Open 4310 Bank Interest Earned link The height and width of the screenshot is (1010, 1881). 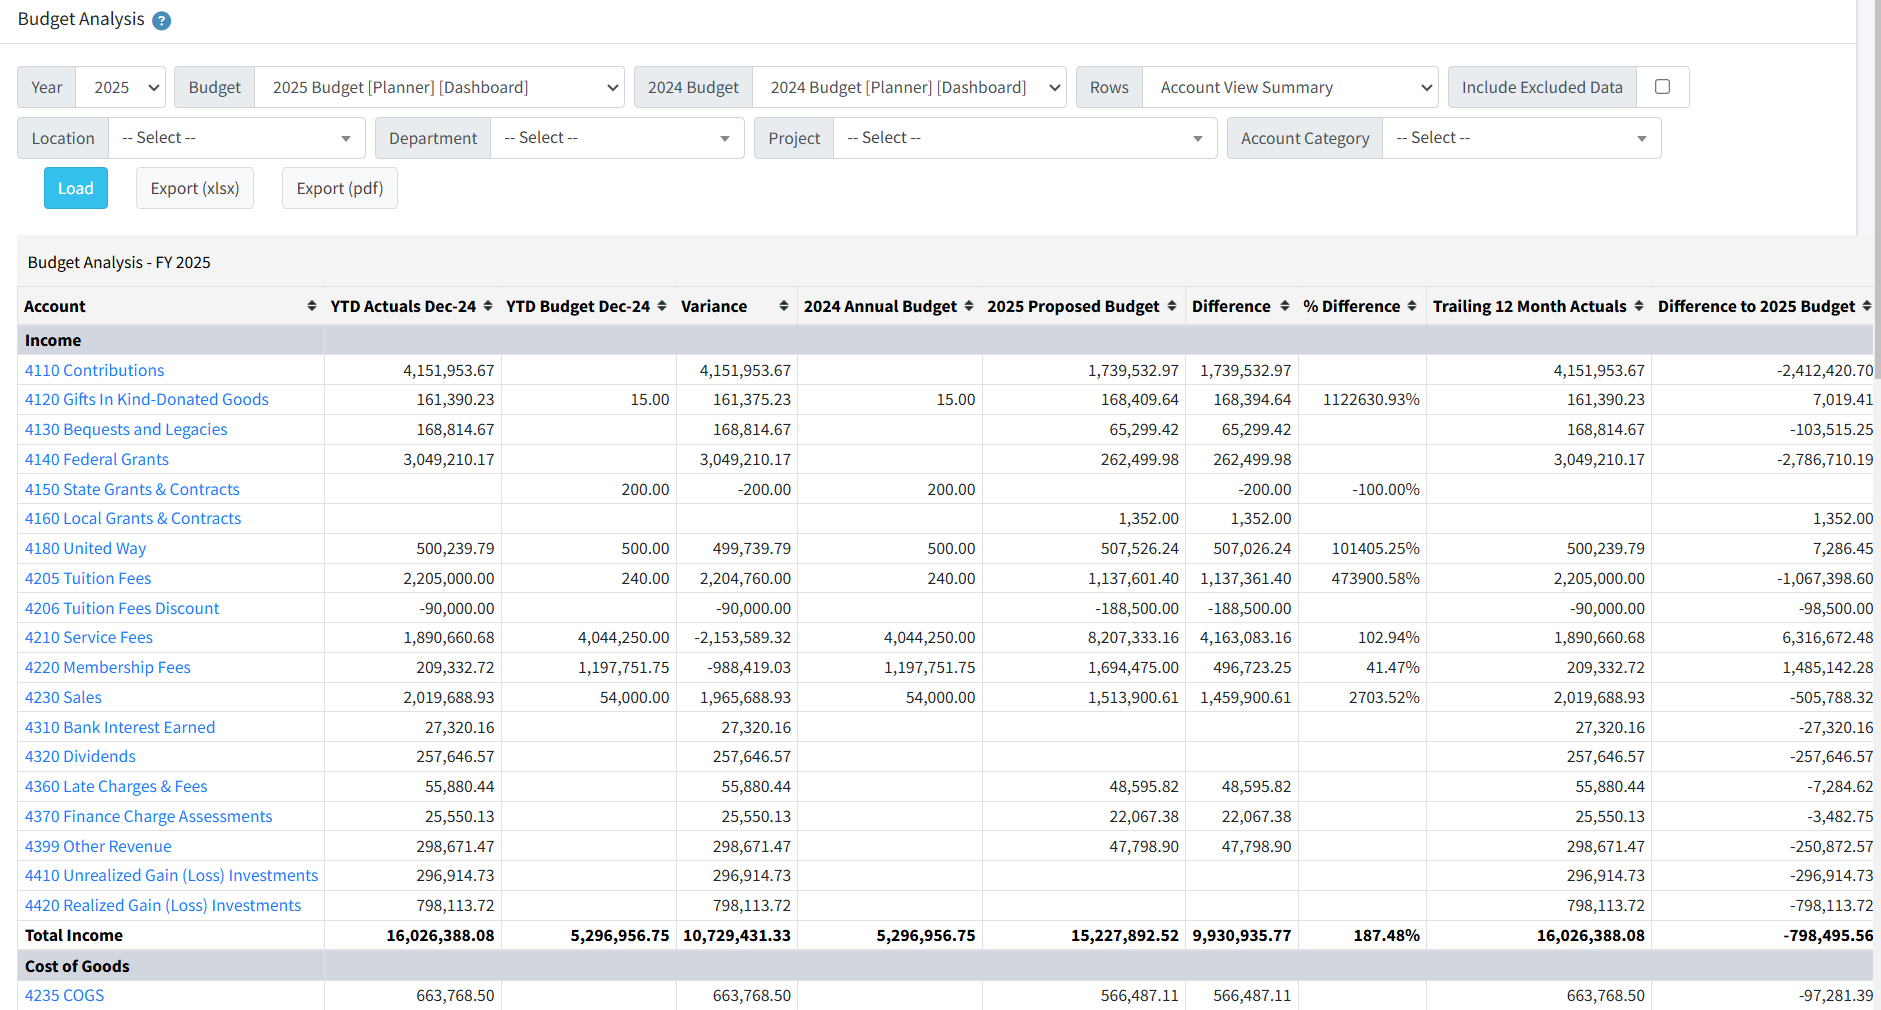point(120,727)
